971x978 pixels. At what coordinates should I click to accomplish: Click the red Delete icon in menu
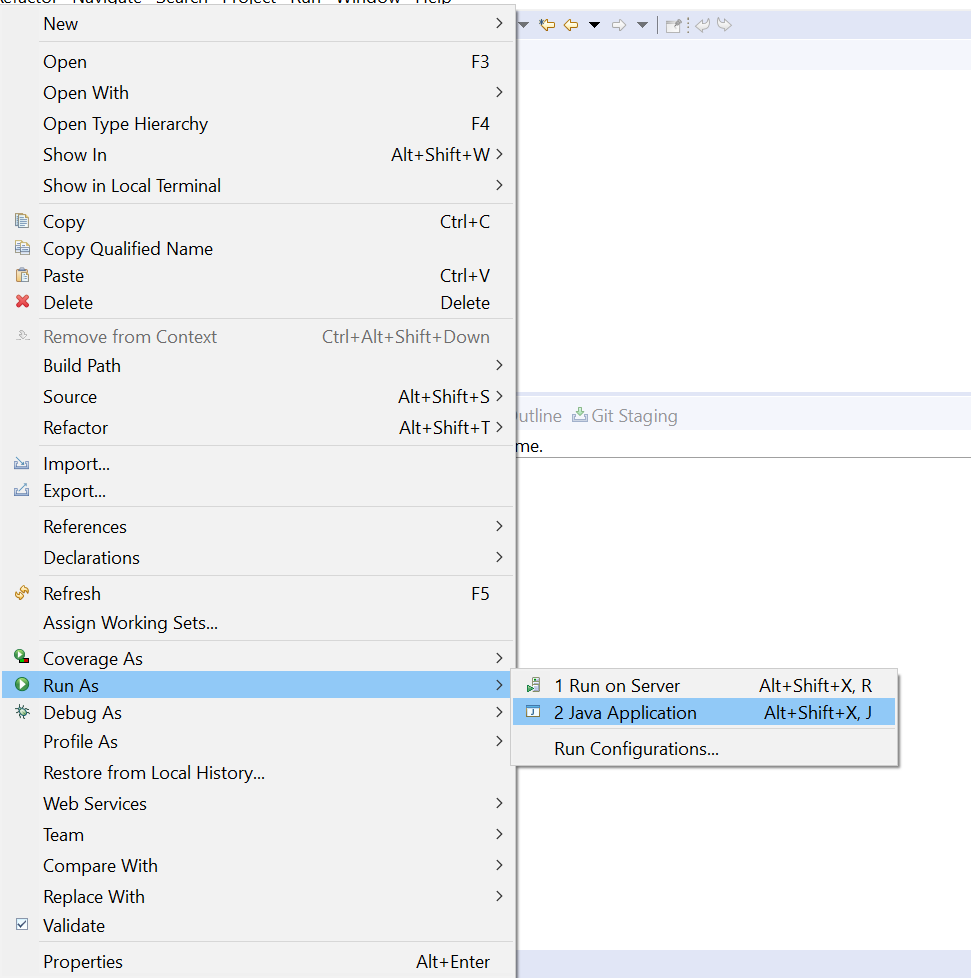pyautogui.click(x=22, y=302)
